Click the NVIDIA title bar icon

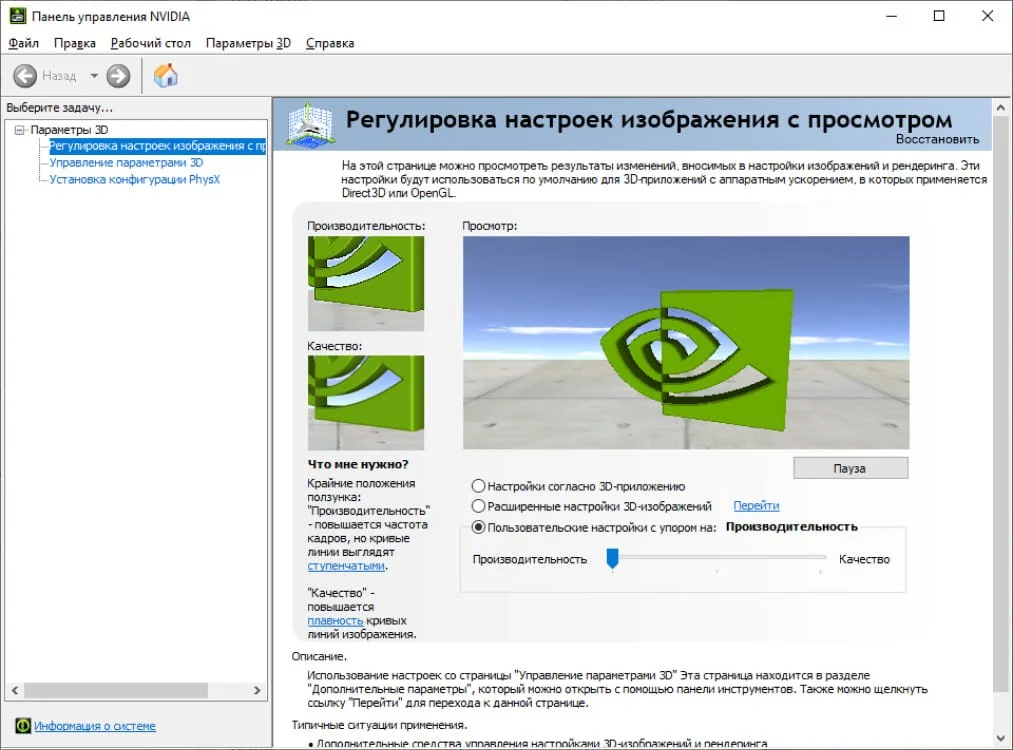17,16
